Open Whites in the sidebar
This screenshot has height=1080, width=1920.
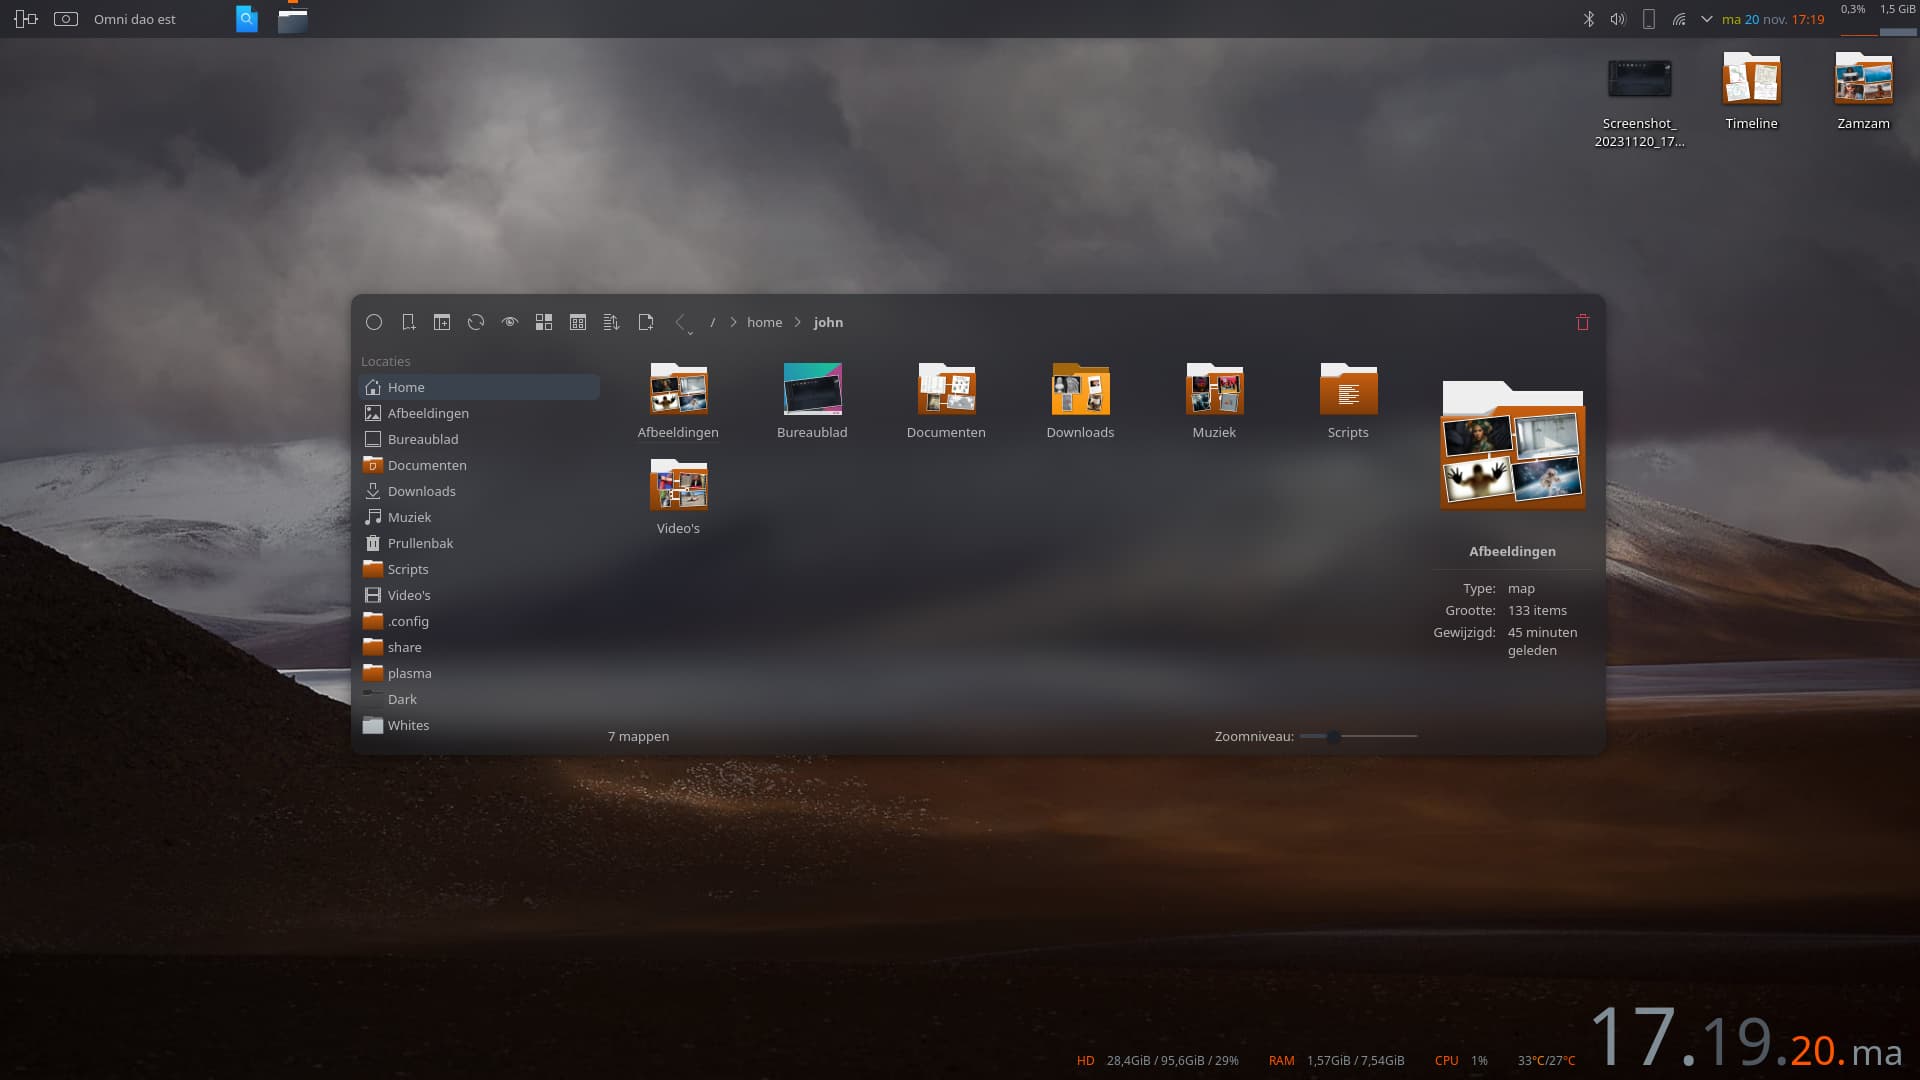pos(479,725)
